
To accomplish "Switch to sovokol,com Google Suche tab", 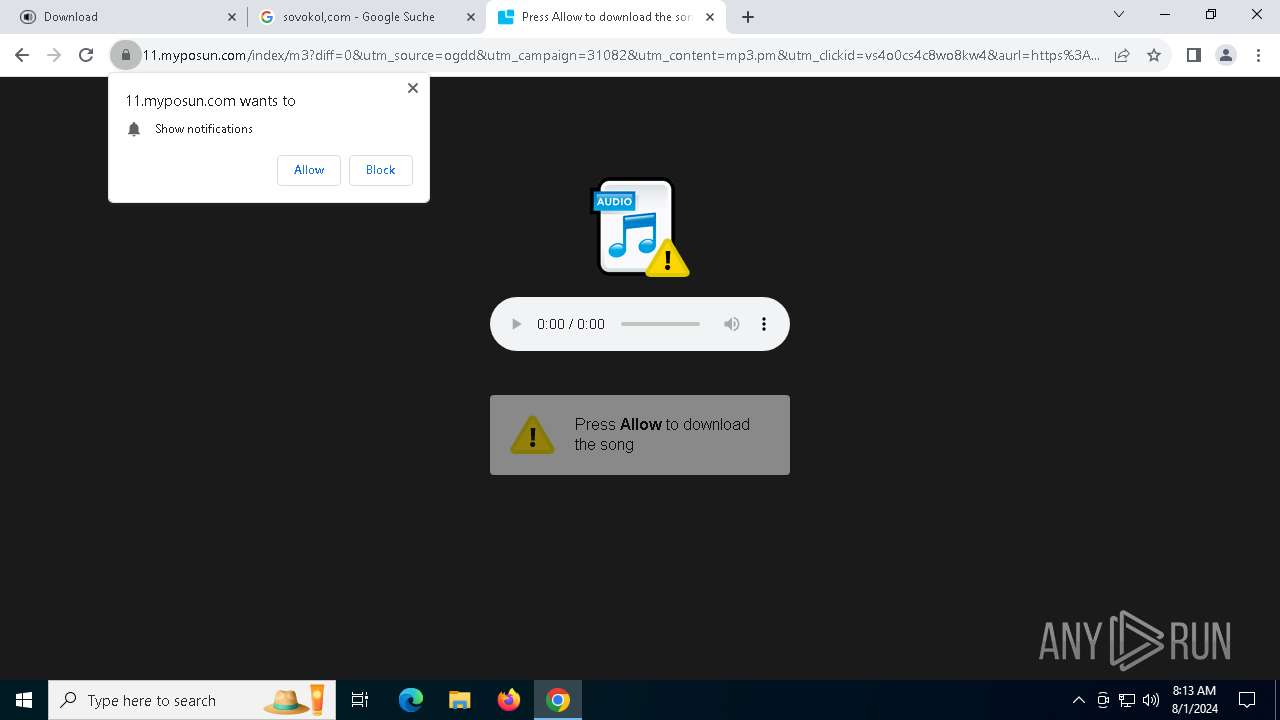I will pyautogui.click(x=365, y=17).
